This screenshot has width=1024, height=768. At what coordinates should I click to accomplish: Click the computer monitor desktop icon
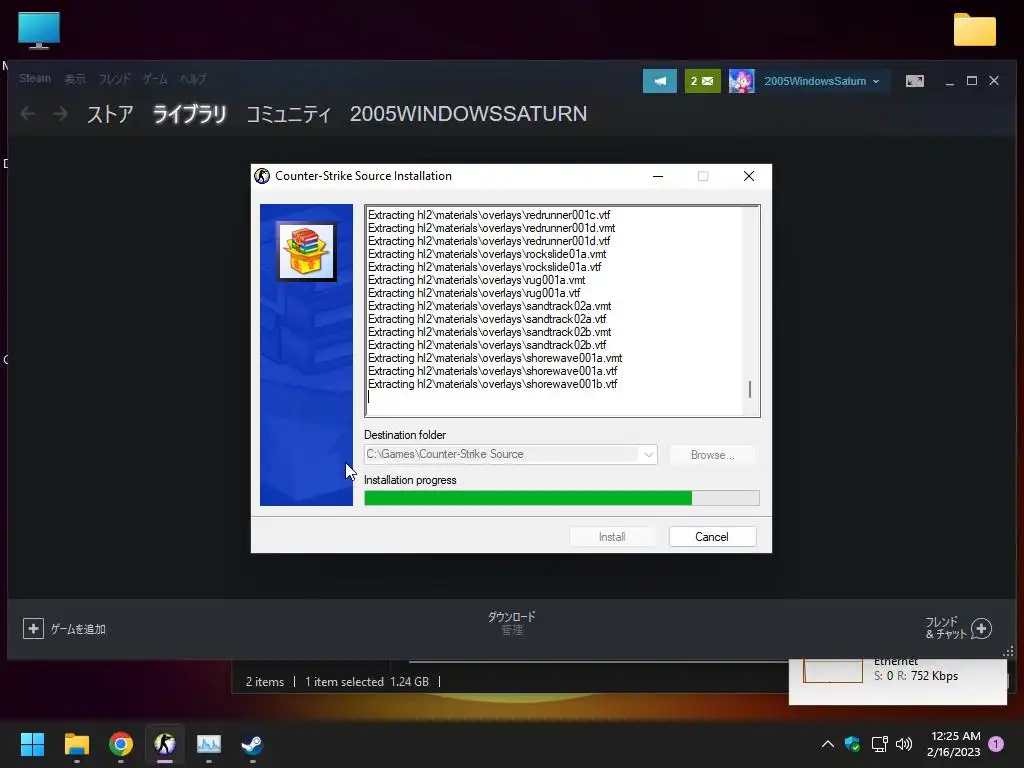point(39,30)
